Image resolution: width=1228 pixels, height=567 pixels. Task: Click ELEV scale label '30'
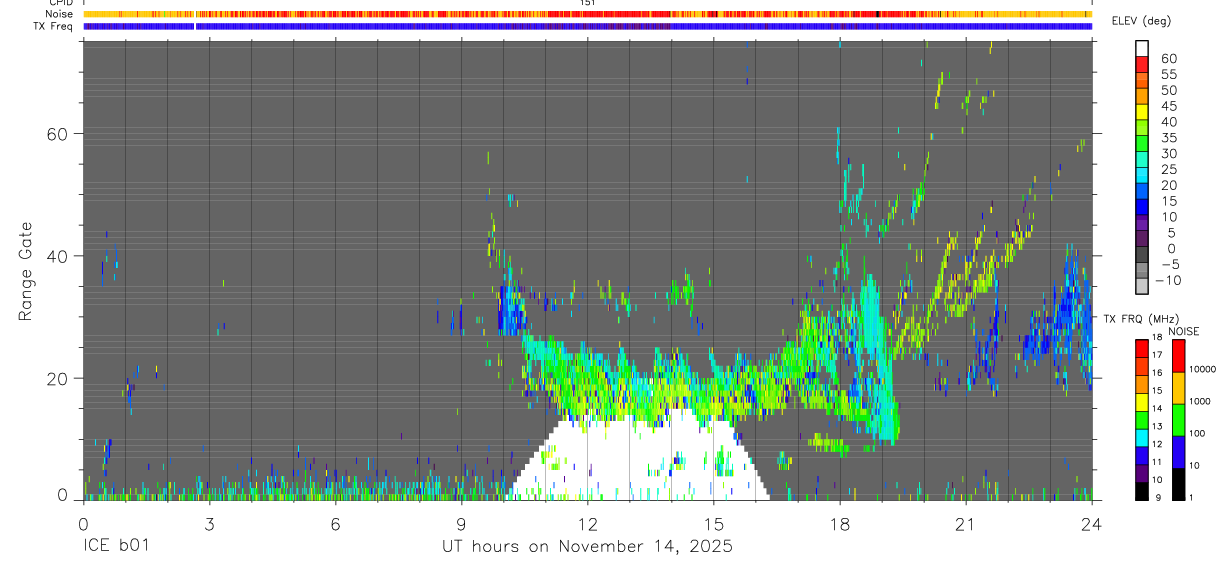1168,154
